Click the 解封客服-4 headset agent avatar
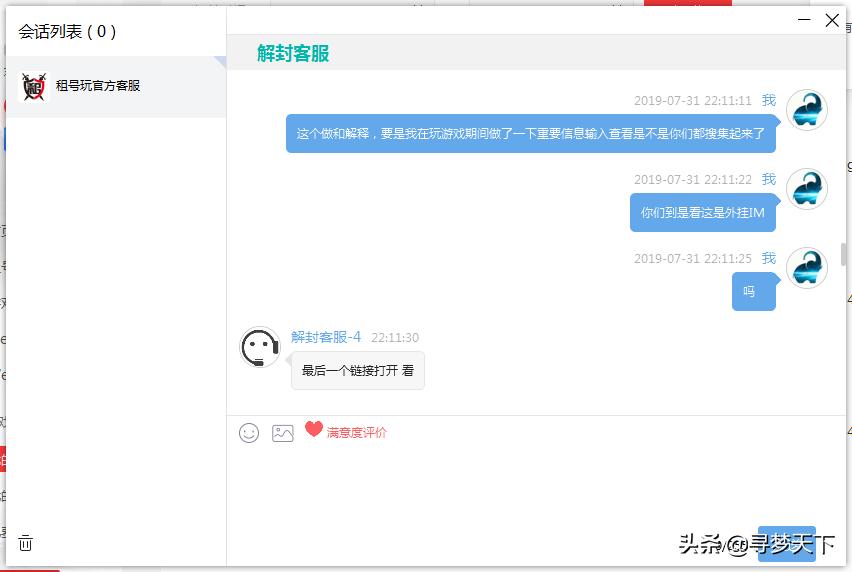The width and height of the screenshot is (852, 572). click(260, 347)
